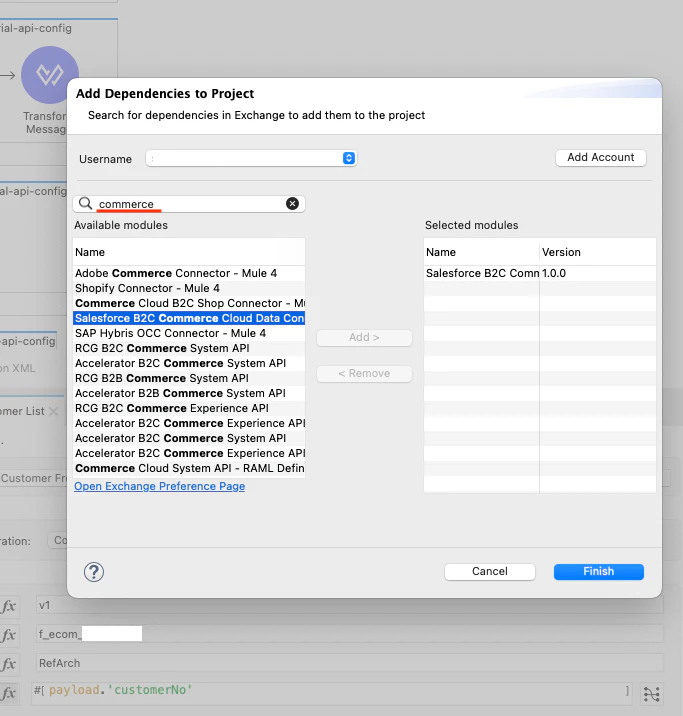Click the Transform Message component icon
This screenshot has height=716, width=683.
50,75
